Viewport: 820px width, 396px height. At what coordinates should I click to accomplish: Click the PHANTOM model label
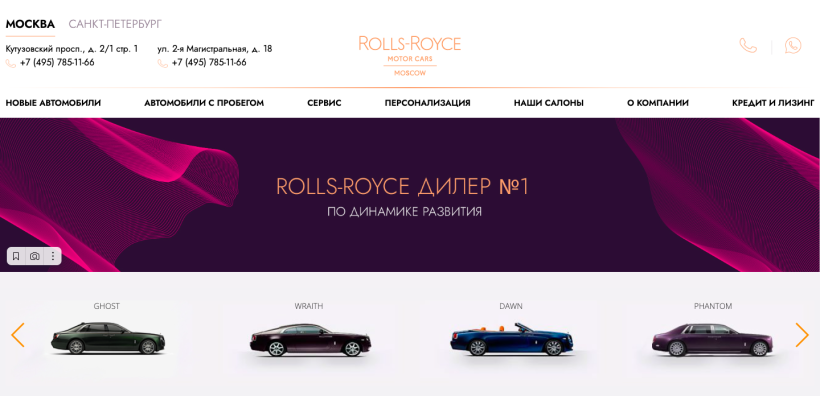[x=713, y=306]
